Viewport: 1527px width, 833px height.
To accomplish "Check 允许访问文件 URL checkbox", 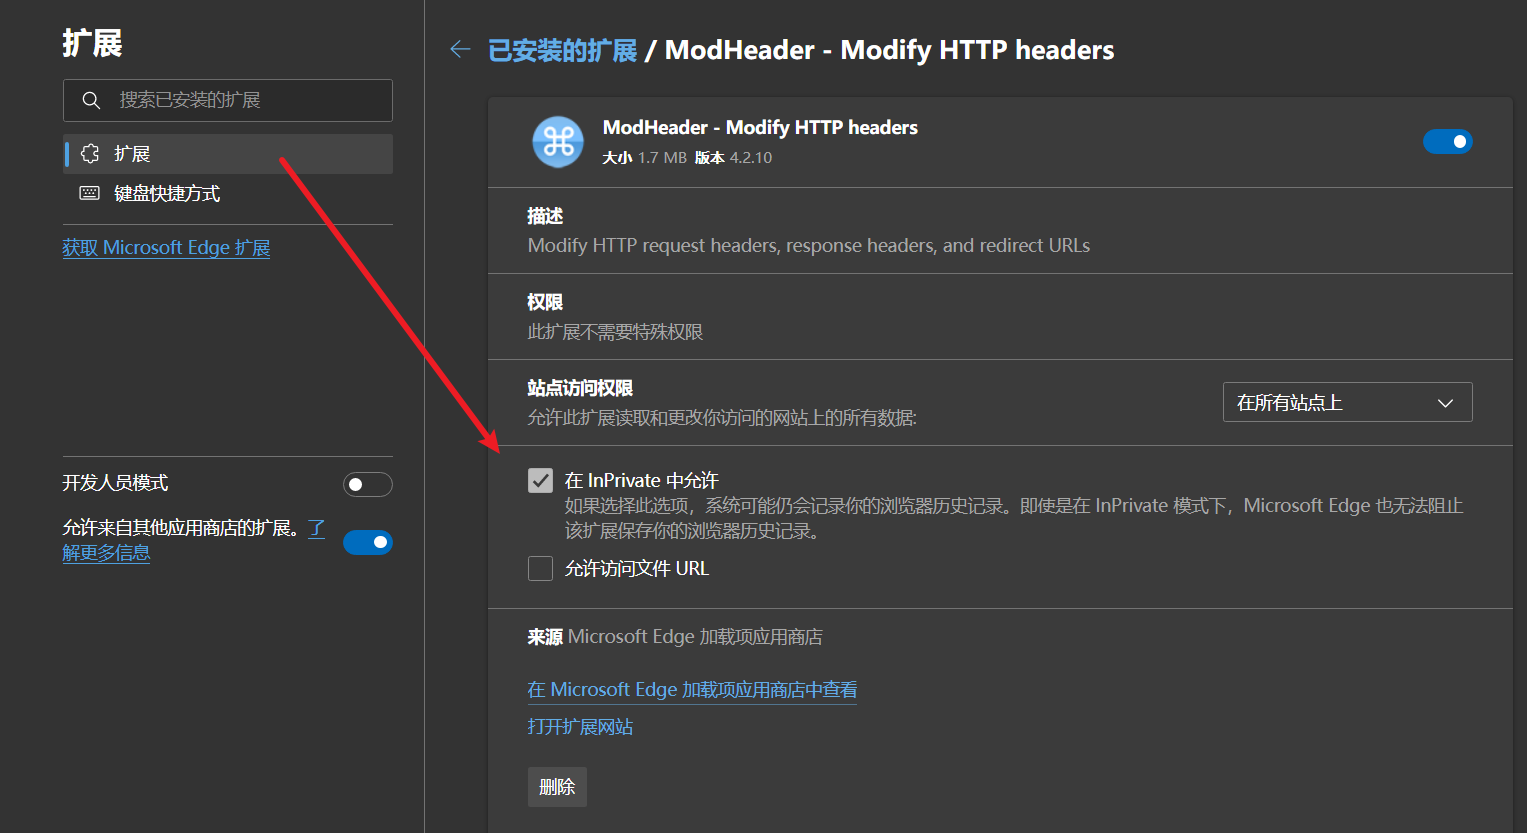I will [x=540, y=569].
